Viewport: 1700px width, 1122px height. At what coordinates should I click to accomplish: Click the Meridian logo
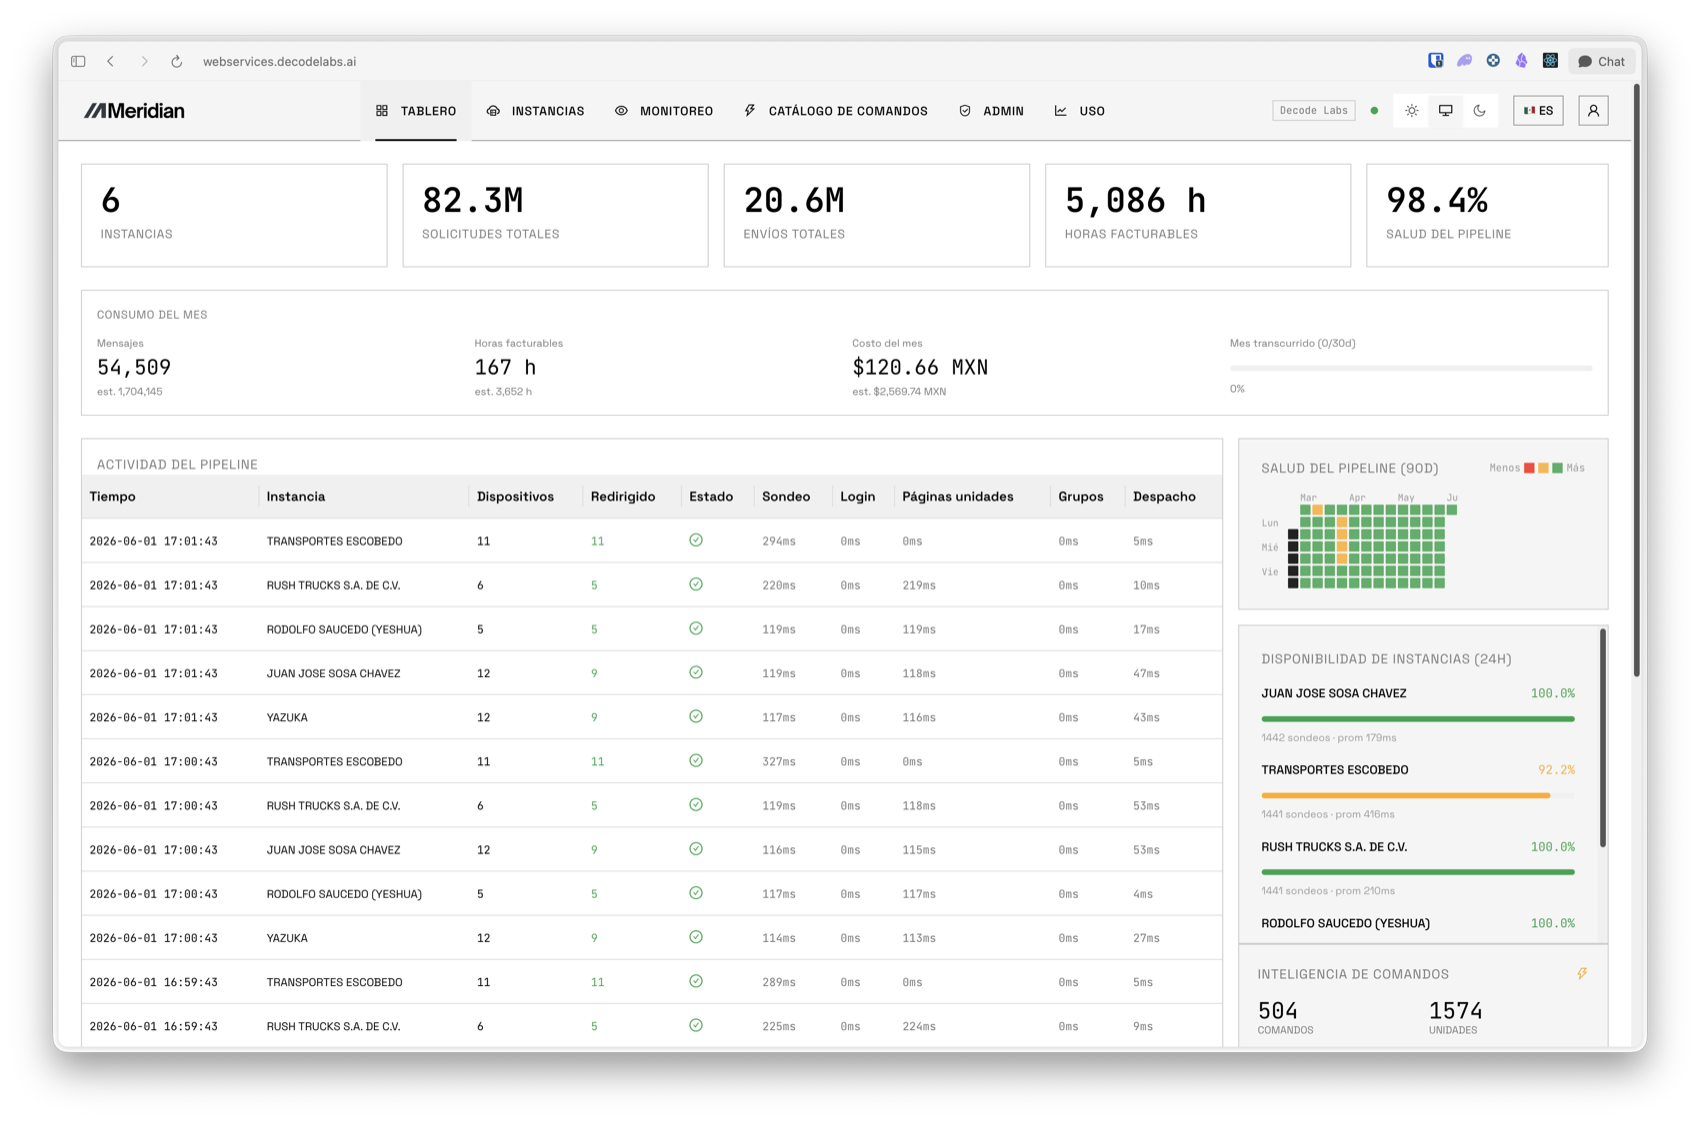(134, 111)
